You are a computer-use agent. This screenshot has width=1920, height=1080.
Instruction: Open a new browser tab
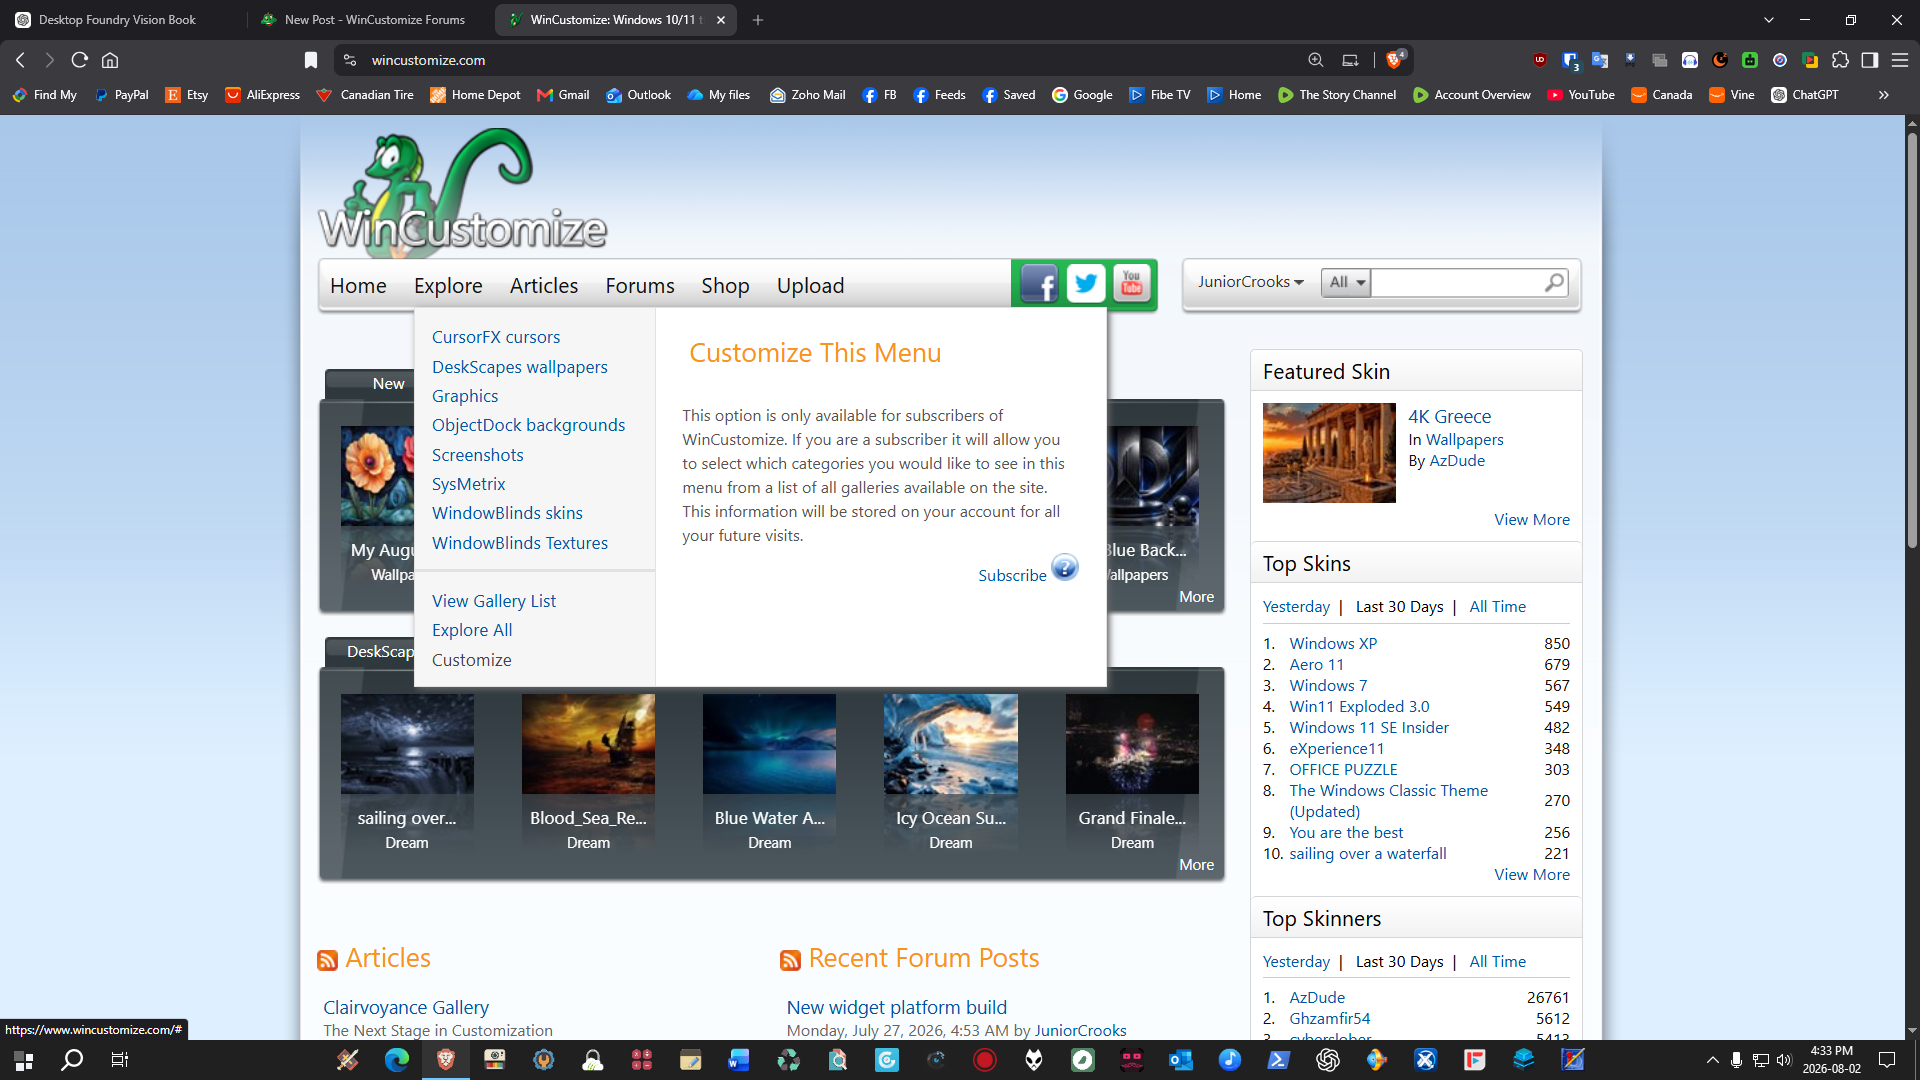[x=758, y=20]
